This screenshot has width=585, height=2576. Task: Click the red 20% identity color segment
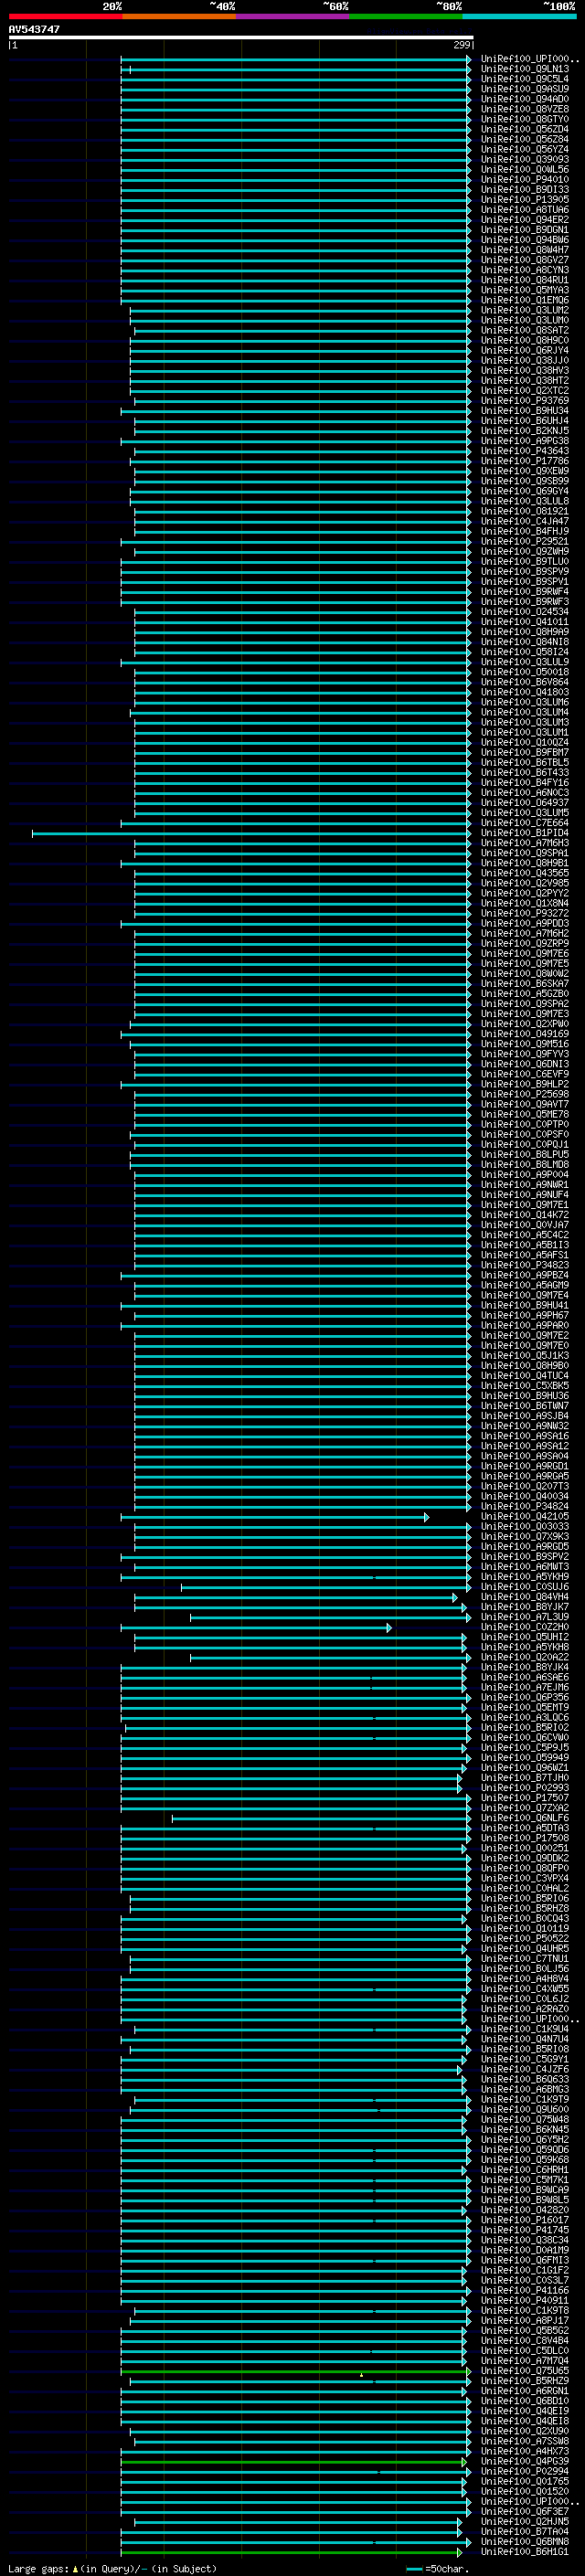point(65,17)
